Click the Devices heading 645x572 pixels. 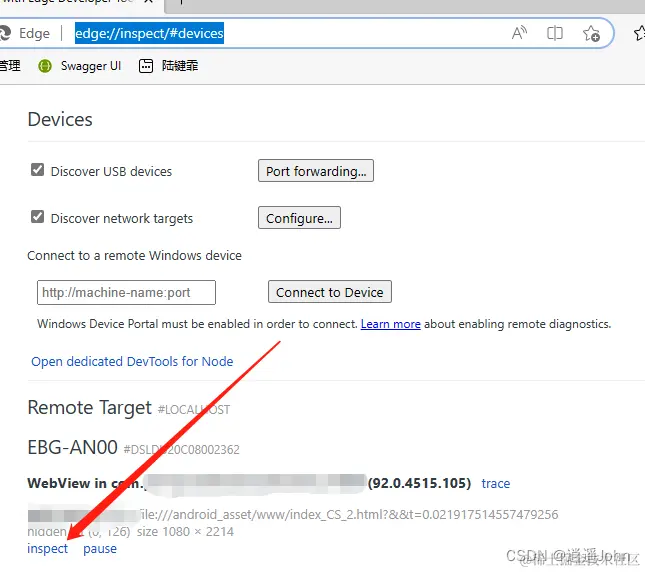tap(60, 120)
